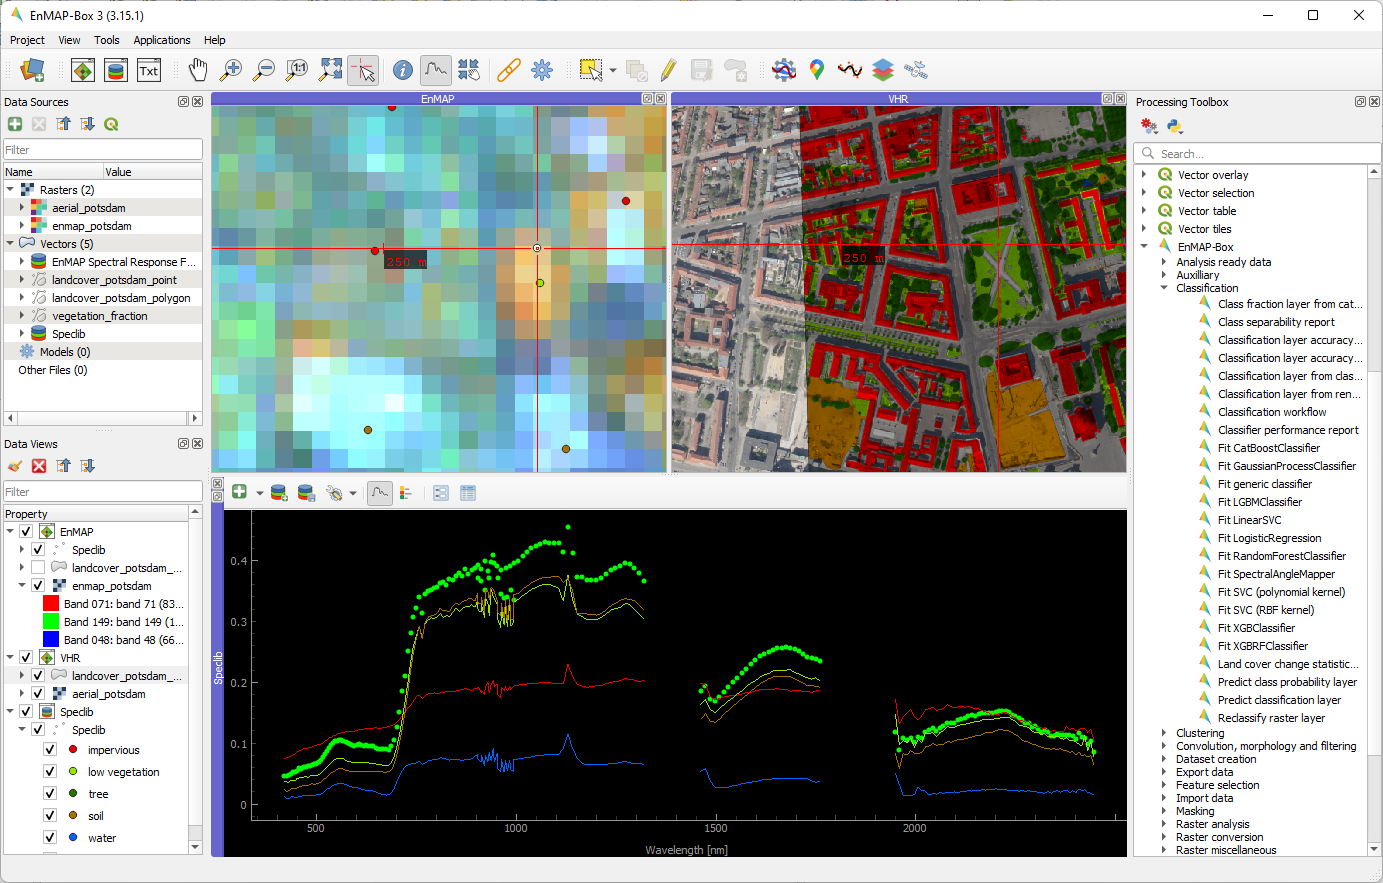Open the Project menu
The height and width of the screenshot is (883, 1383).
click(27, 40)
